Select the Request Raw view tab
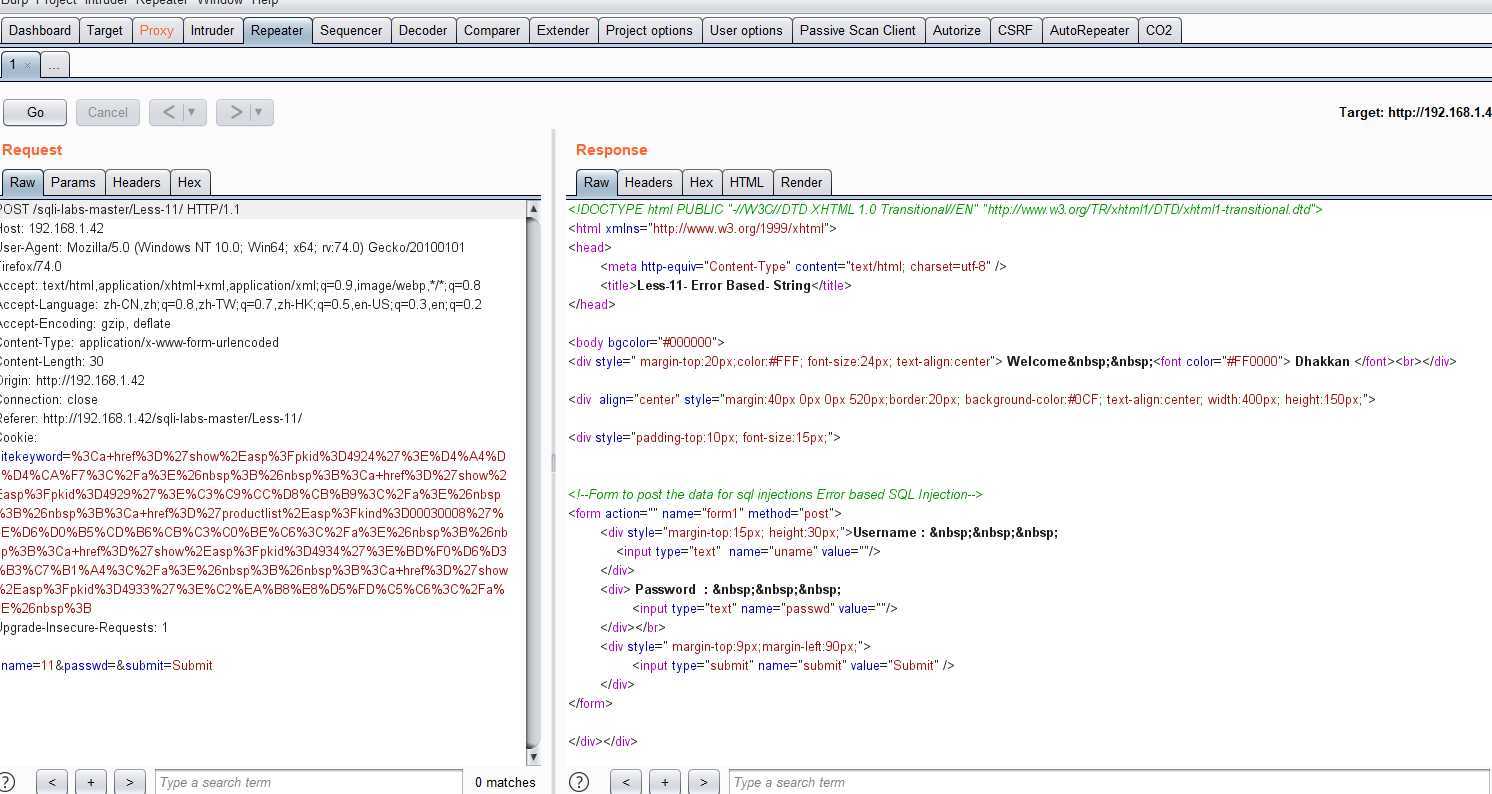Screen dimensions: 1492x794 (x=23, y=182)
